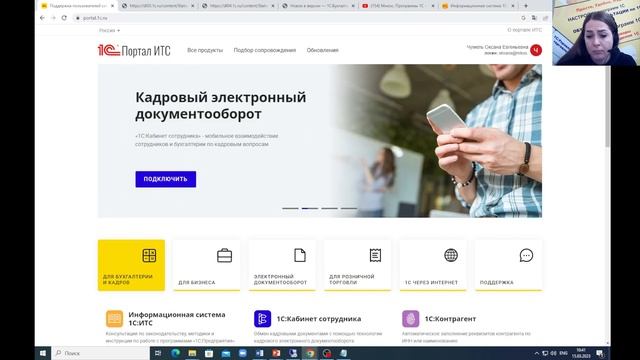This screenshot has width=640, height=360.
Task: Open File Explorer from taskbar
Action: pos(192,353)
